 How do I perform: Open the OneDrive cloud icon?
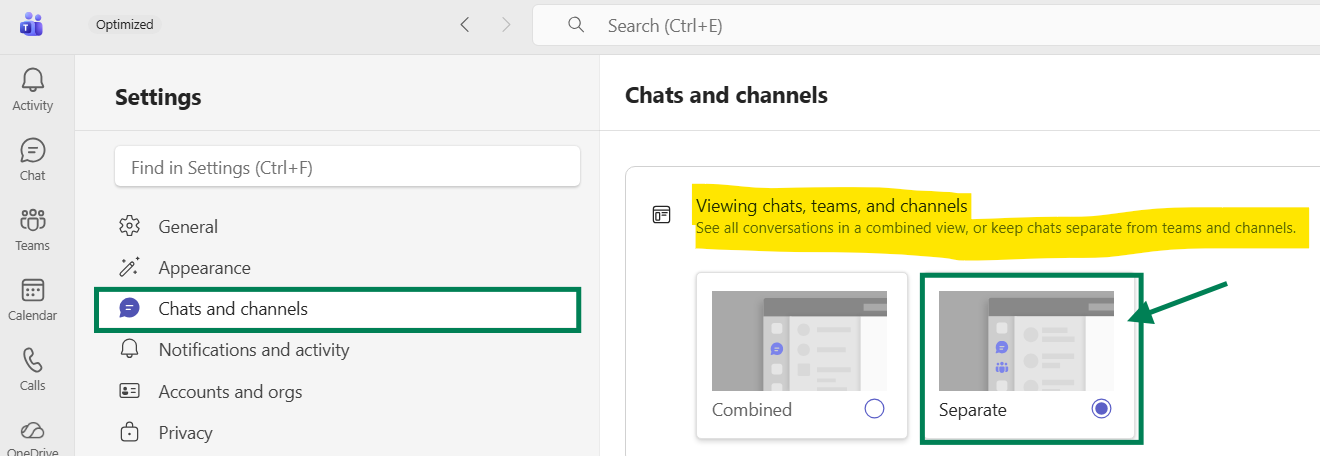pos(33,431)
